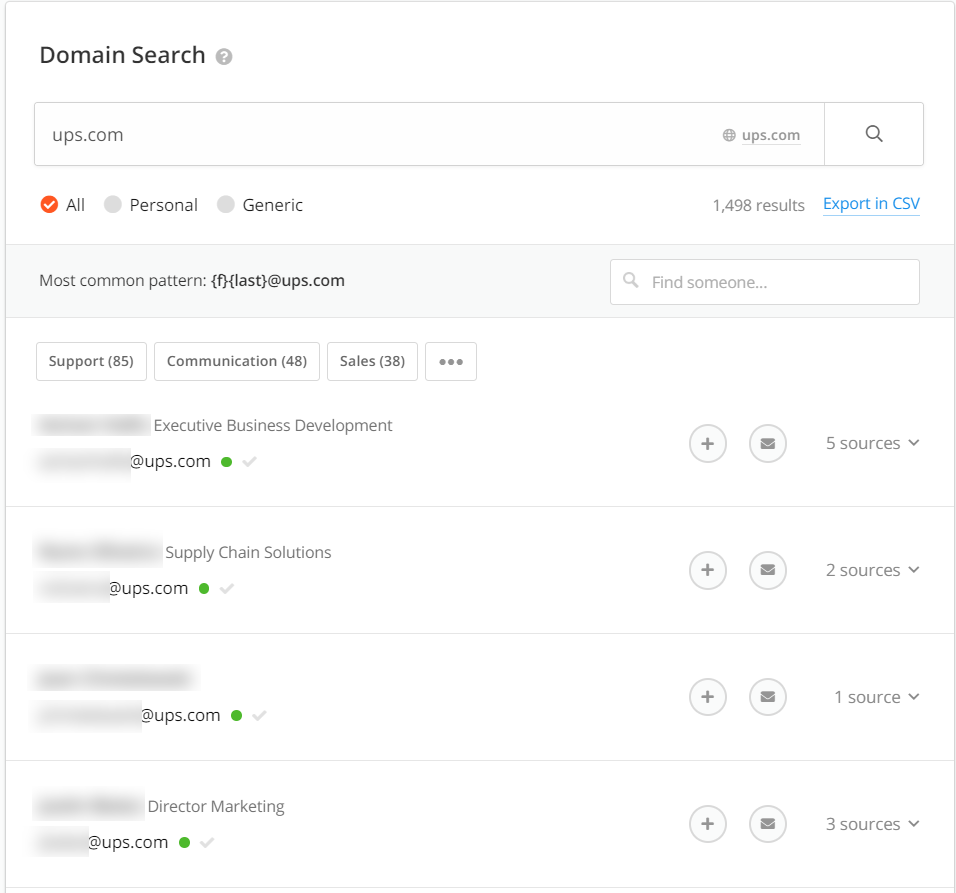Click the checkmark beside Supply Chain Solutions email

click(227, 589)
